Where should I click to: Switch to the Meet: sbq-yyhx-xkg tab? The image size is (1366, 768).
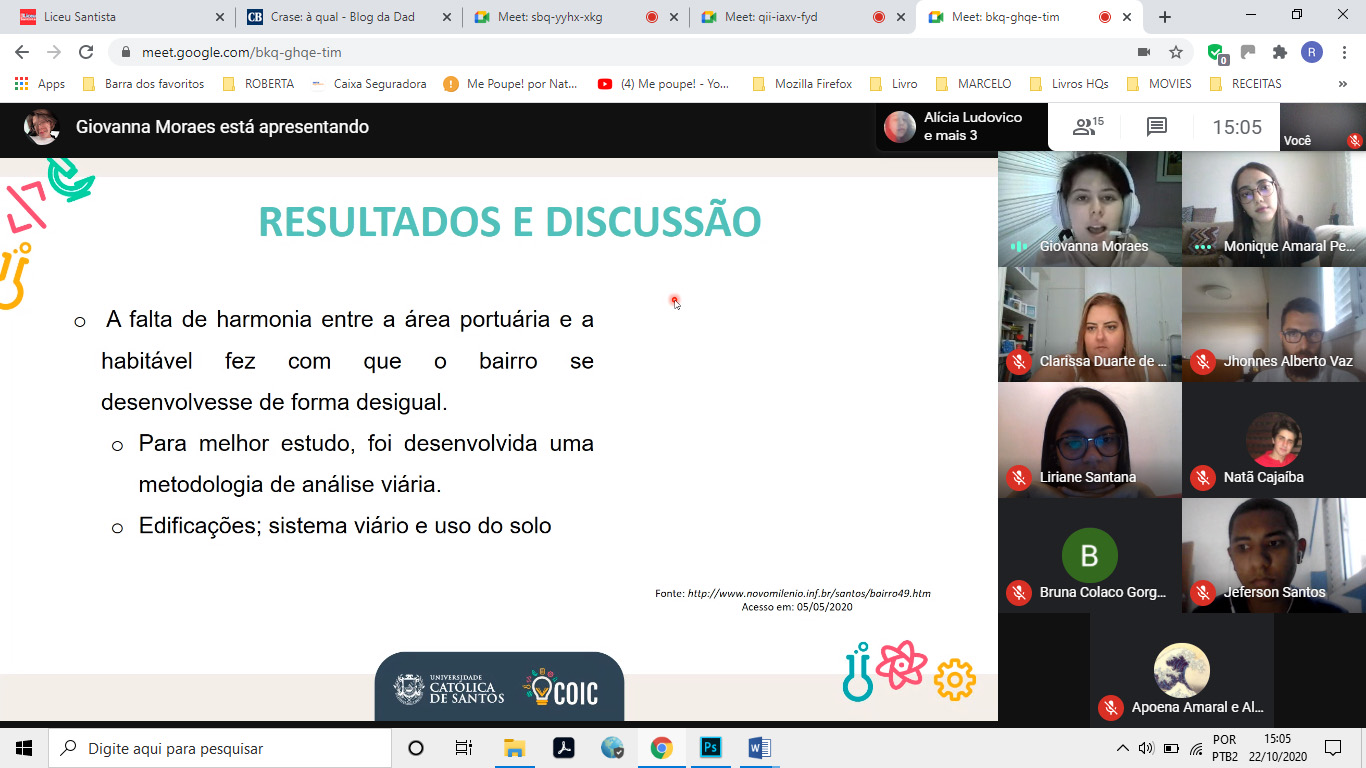pyautogui.click(x=560, y=17)
